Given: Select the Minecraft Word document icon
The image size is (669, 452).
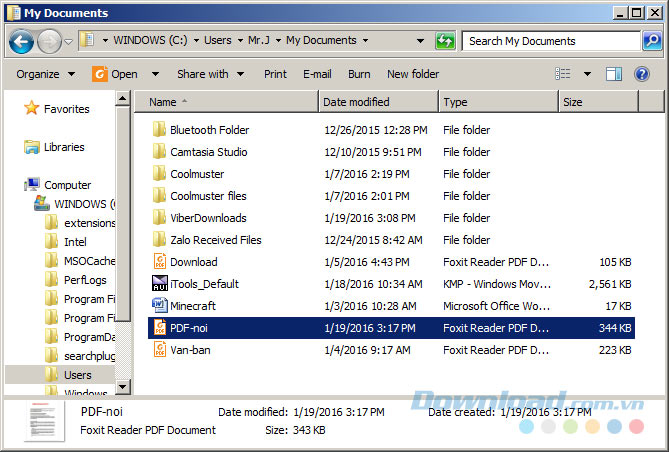Looking at the screenshot, I should coord(159,306).
